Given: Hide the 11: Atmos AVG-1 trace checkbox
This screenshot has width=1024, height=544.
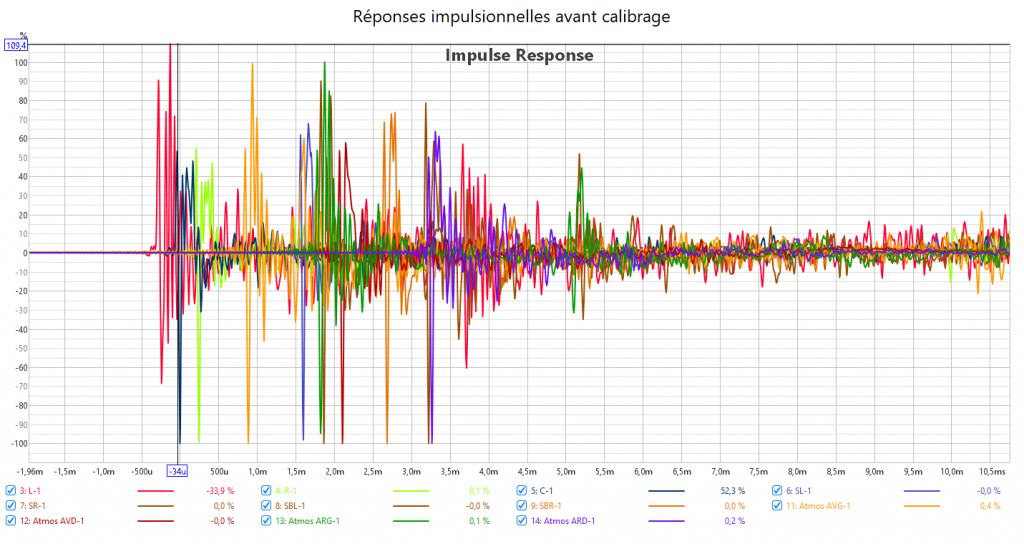Looking at the screenshot, I should tap(777, 506).
